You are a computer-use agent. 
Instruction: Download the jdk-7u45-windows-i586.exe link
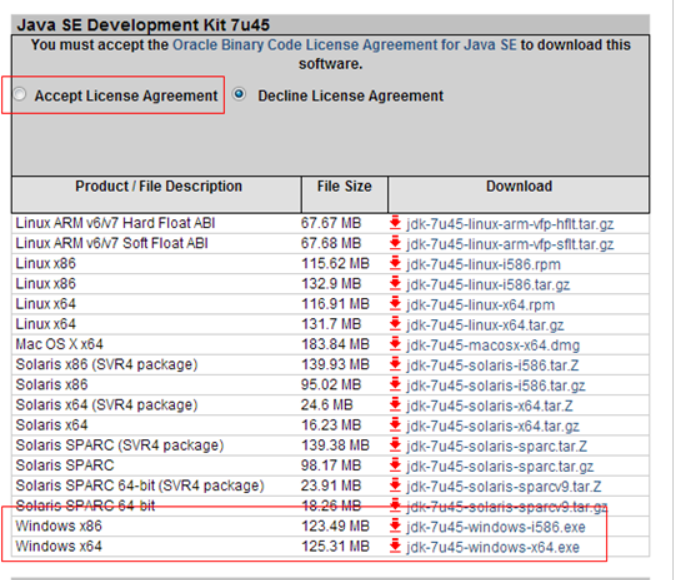pos(496,528)
